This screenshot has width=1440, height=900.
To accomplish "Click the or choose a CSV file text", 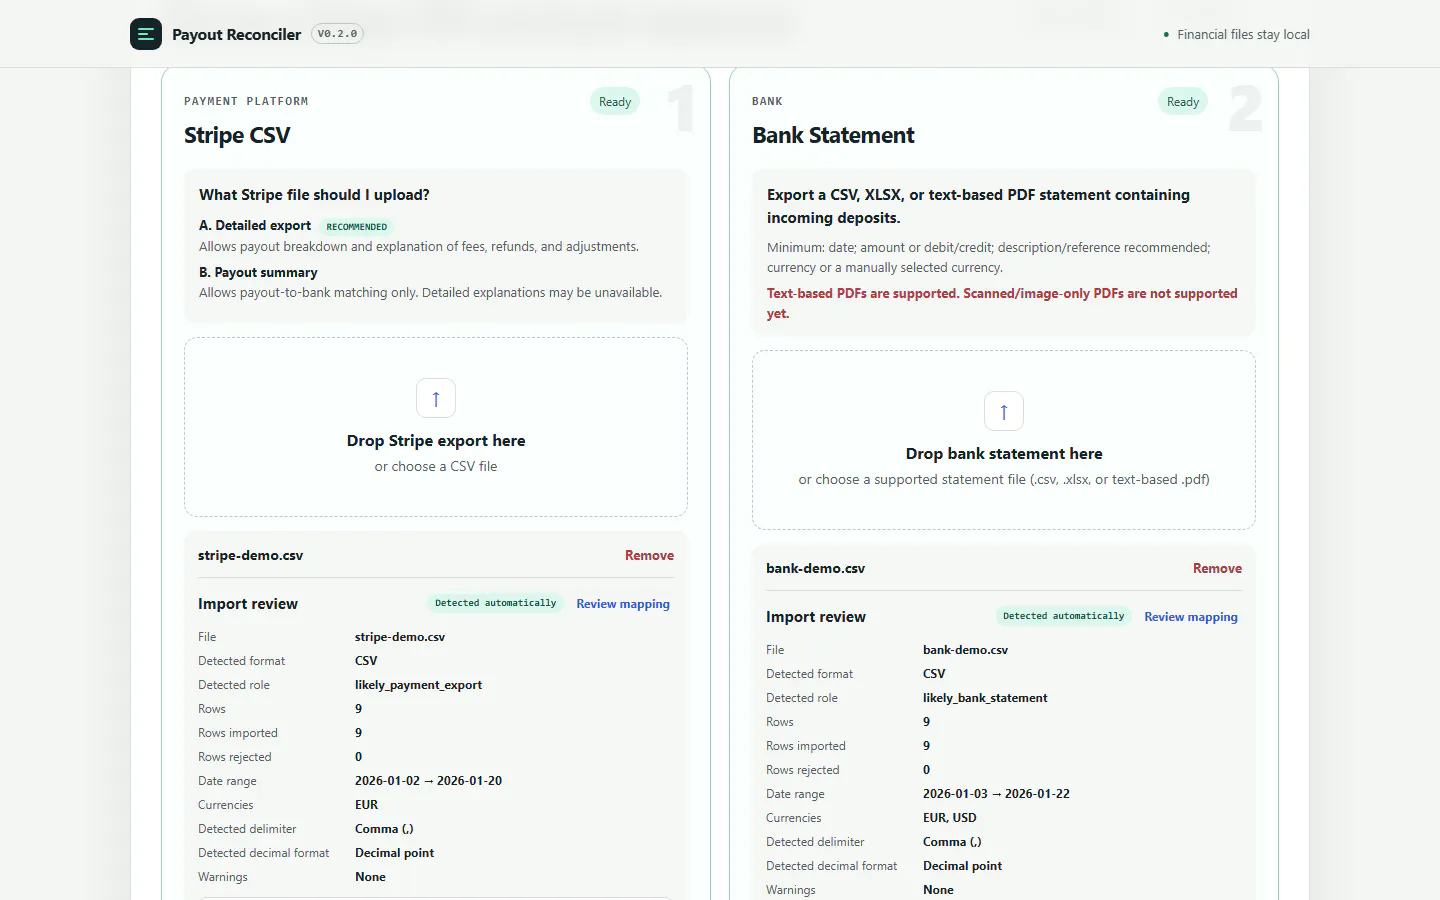I will [x=436, y=466].
